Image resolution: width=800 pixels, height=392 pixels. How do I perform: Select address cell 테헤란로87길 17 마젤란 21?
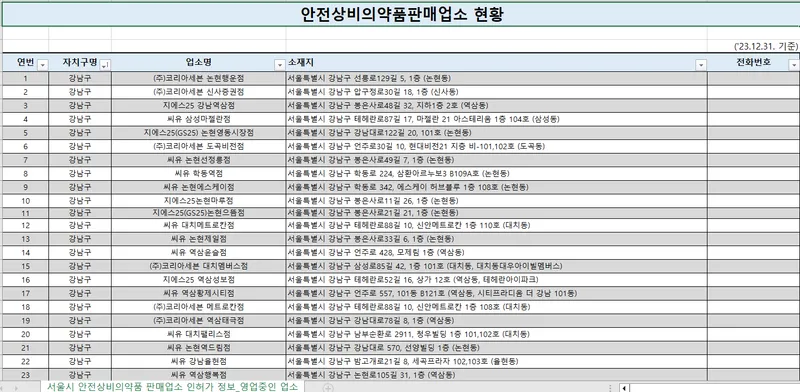click(x=496, y=119)
